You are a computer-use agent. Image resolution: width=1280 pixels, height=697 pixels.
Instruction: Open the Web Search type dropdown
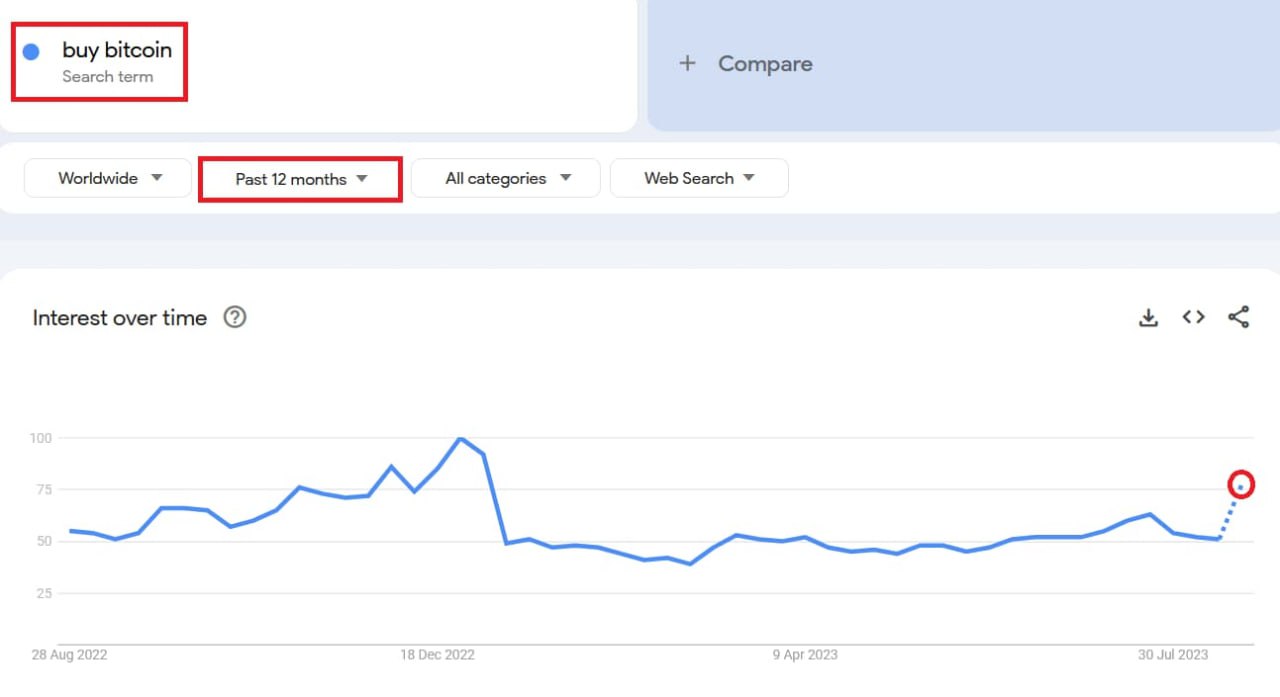point(698,178)
